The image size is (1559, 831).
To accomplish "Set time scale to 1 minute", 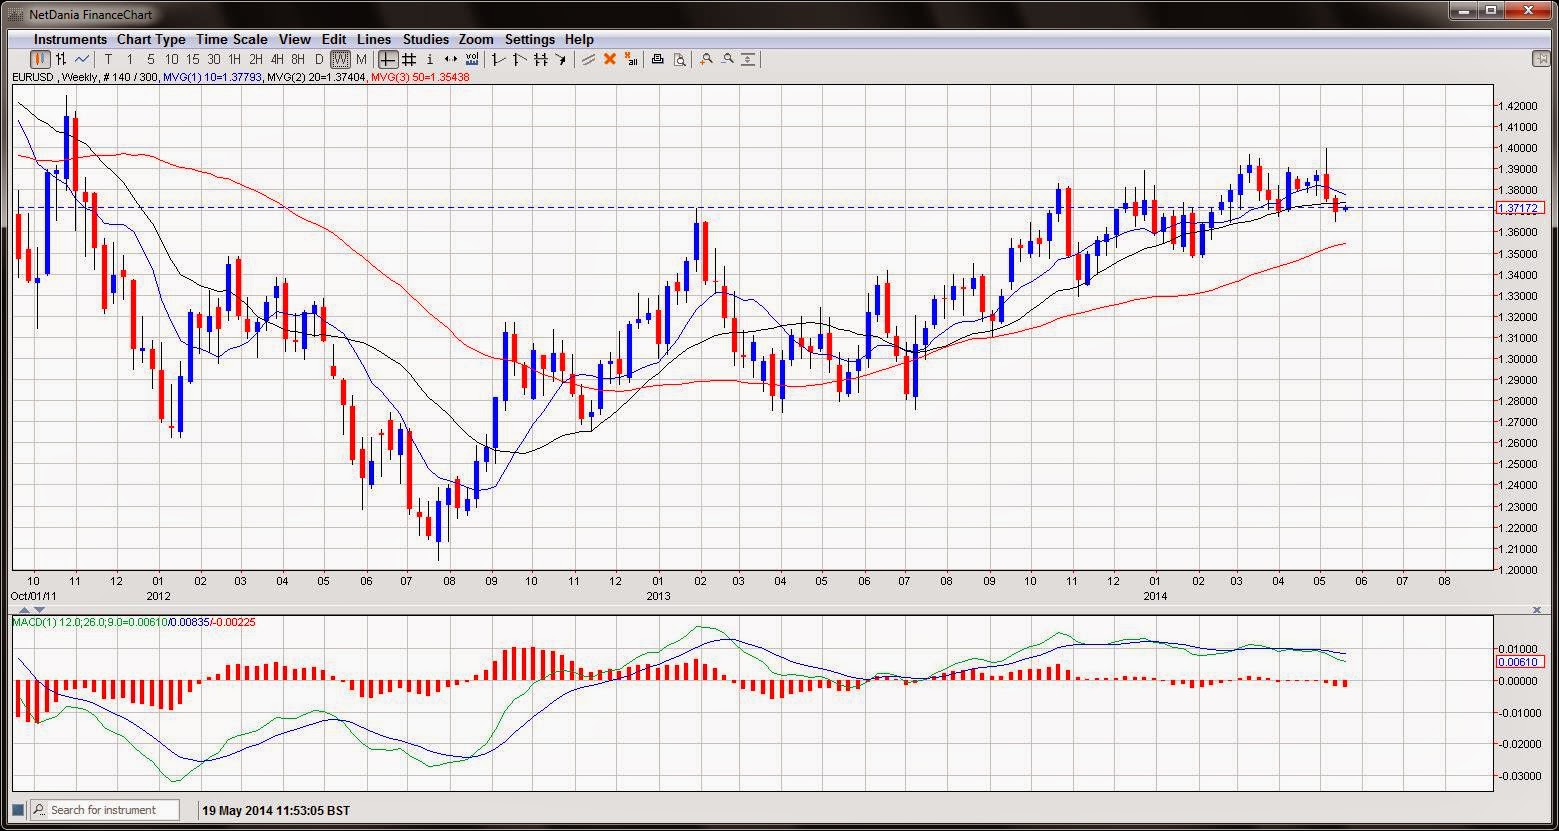I will pyautogui.click(x=129, y=59).
